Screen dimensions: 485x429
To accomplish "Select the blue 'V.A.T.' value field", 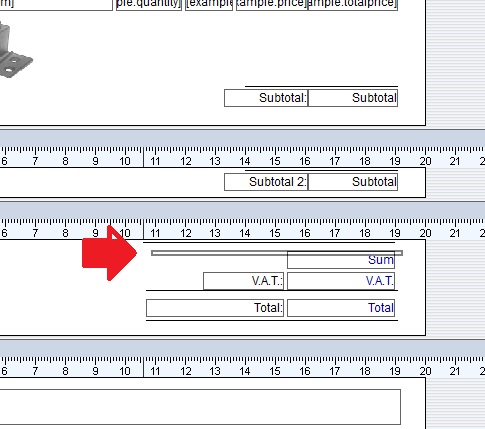I will tap(341, 281).
